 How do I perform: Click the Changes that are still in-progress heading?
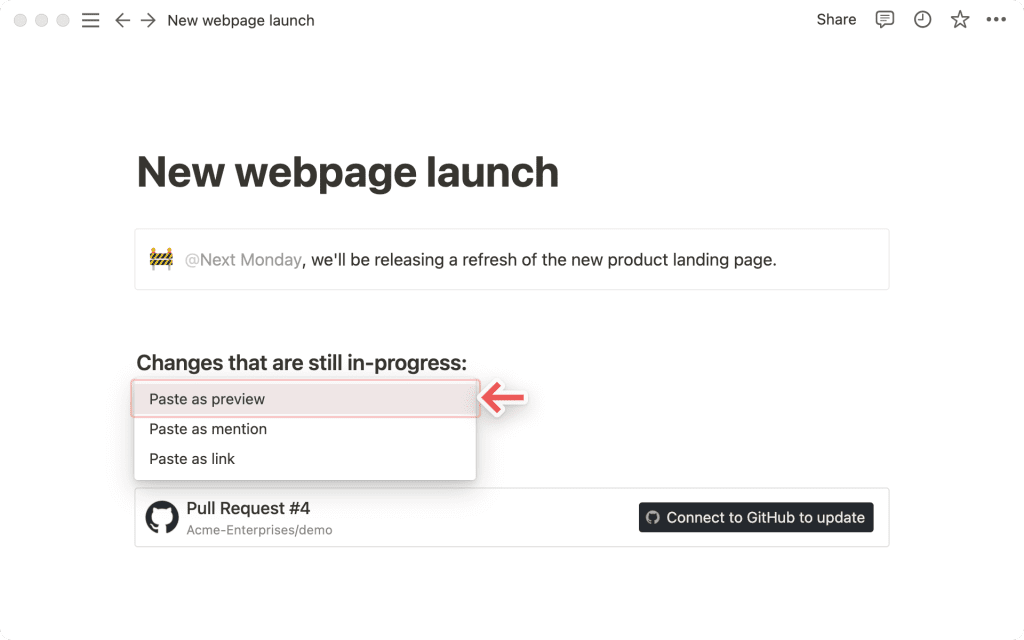[302, 362]
